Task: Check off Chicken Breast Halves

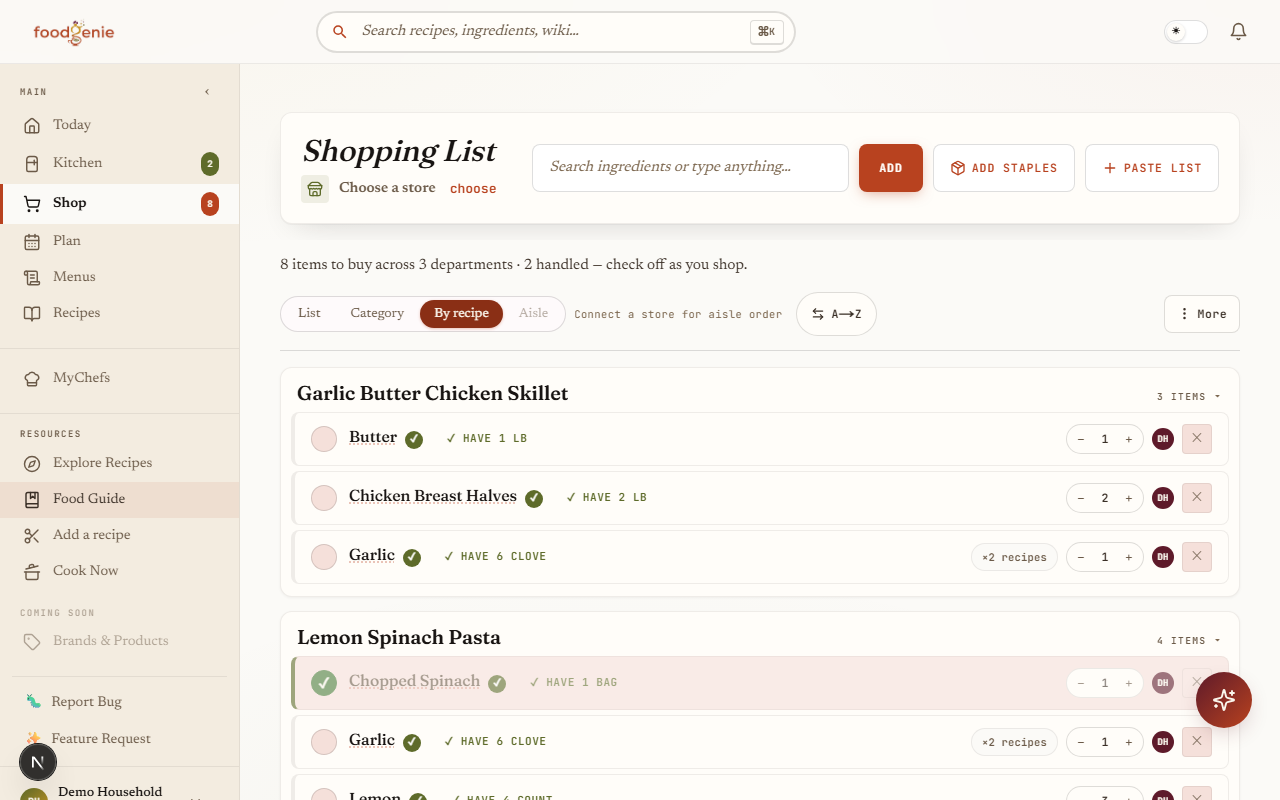Action: tap(324, 498)
